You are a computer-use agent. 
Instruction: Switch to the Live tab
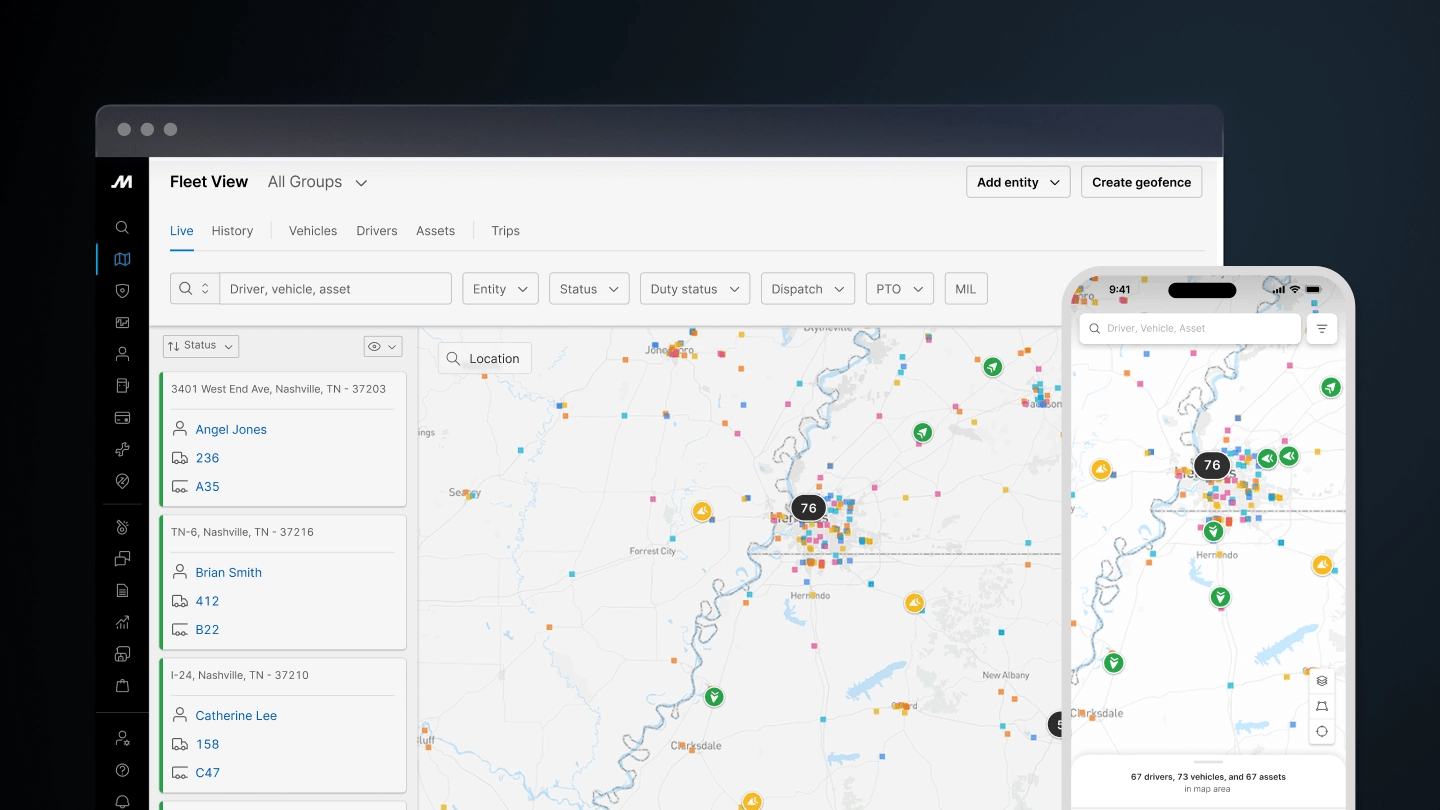click(181, 231)
